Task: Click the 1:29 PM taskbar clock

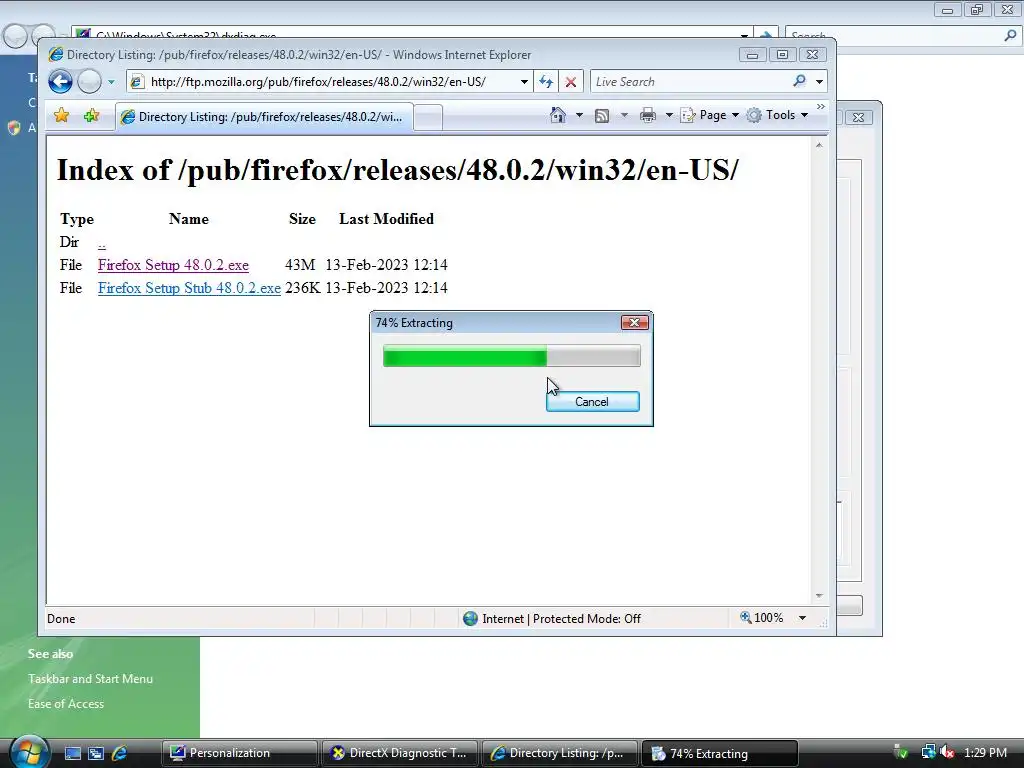Action: [985, 752]
